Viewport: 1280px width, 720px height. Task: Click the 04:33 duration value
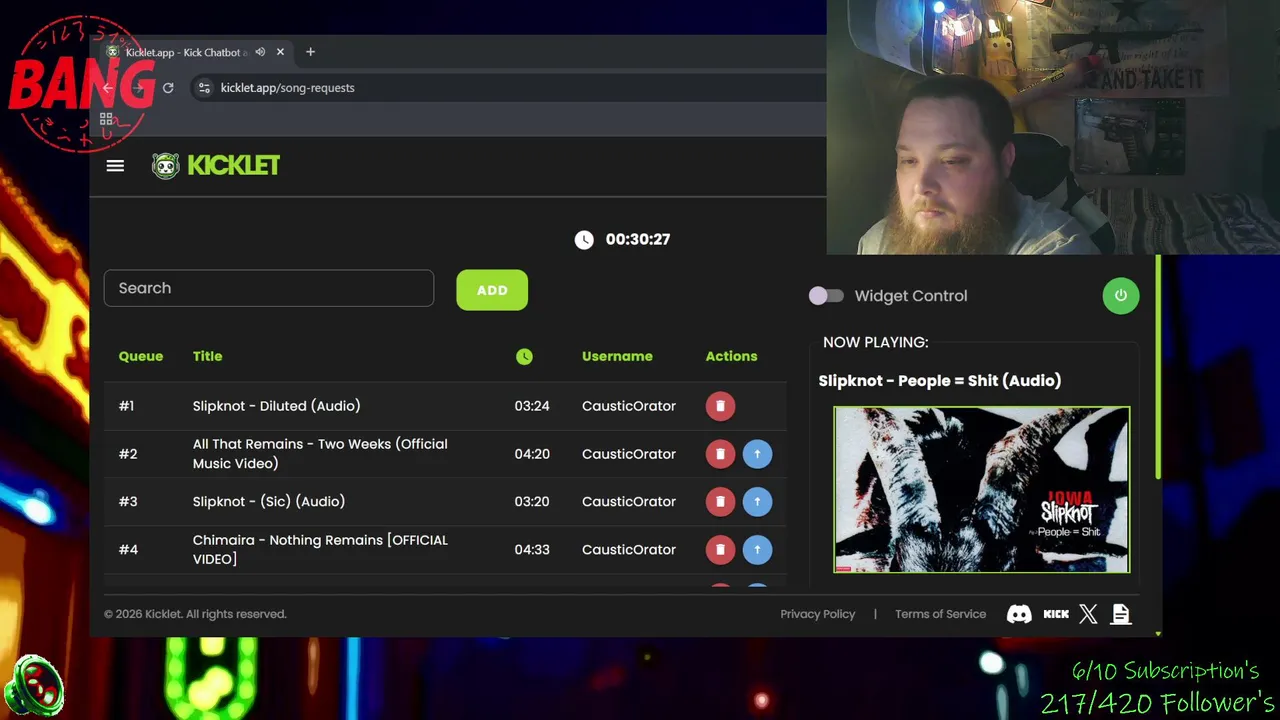coord(532,550)
